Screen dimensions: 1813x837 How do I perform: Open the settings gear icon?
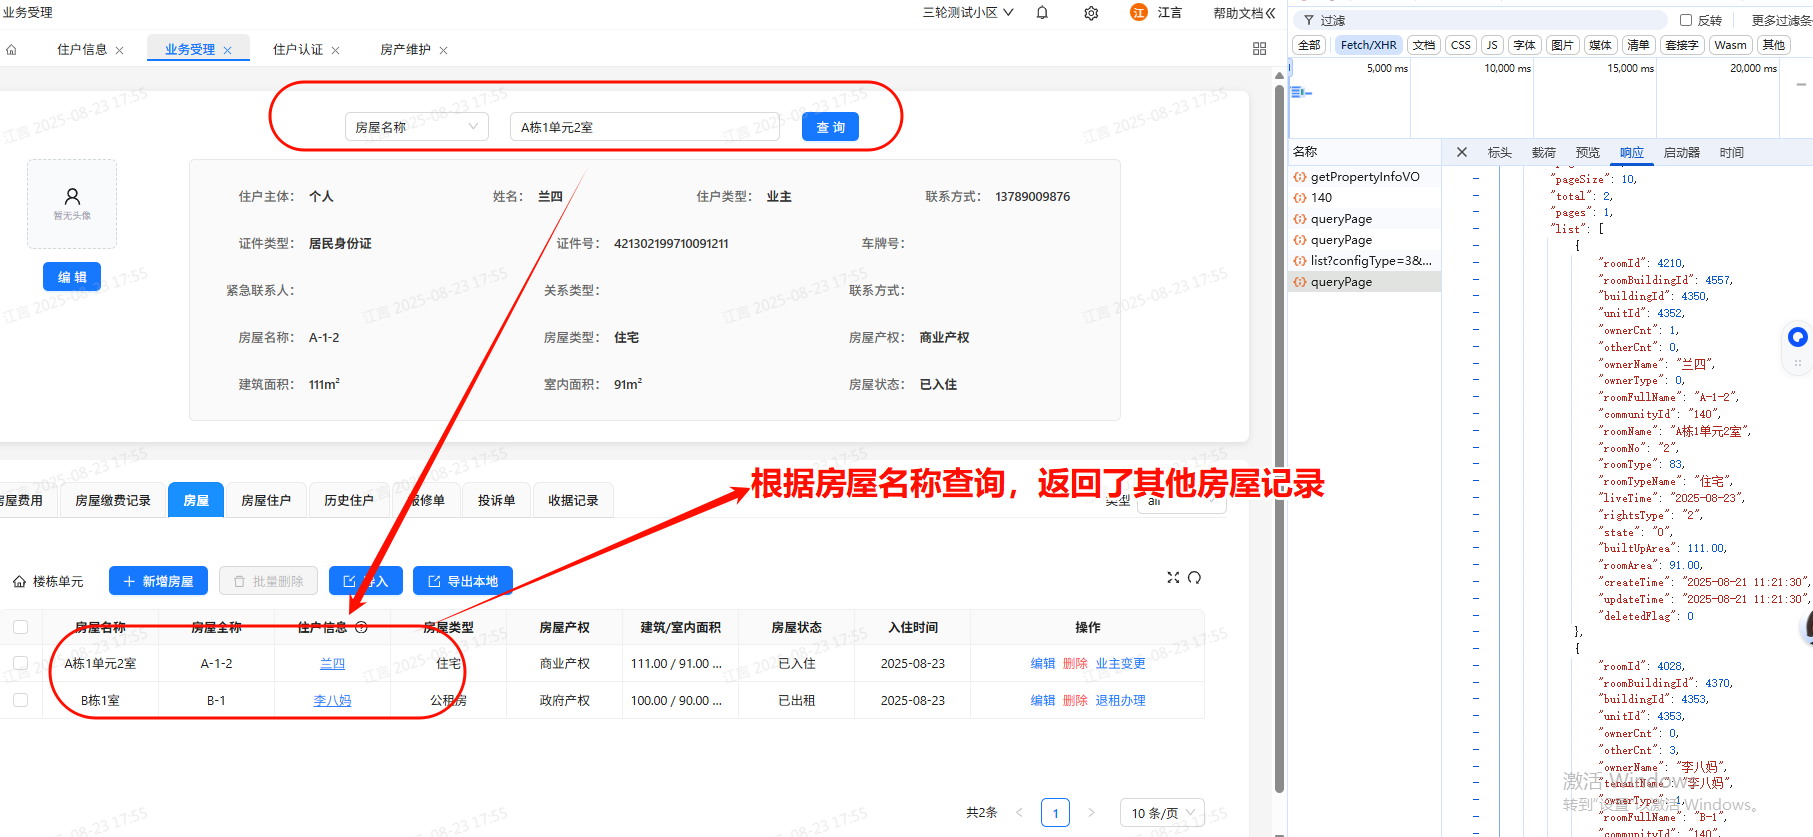(x=1091, y=13)
